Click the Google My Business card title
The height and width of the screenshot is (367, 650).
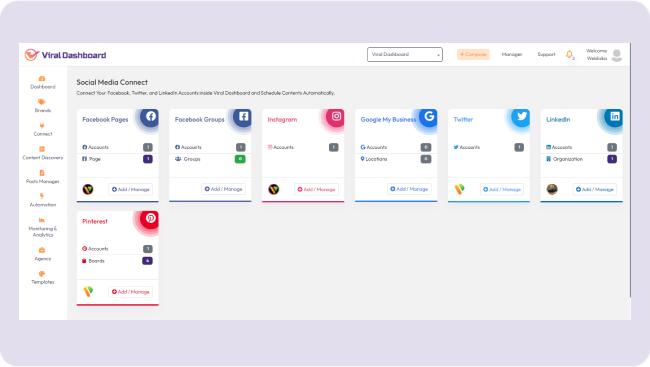tap(388, 119)
